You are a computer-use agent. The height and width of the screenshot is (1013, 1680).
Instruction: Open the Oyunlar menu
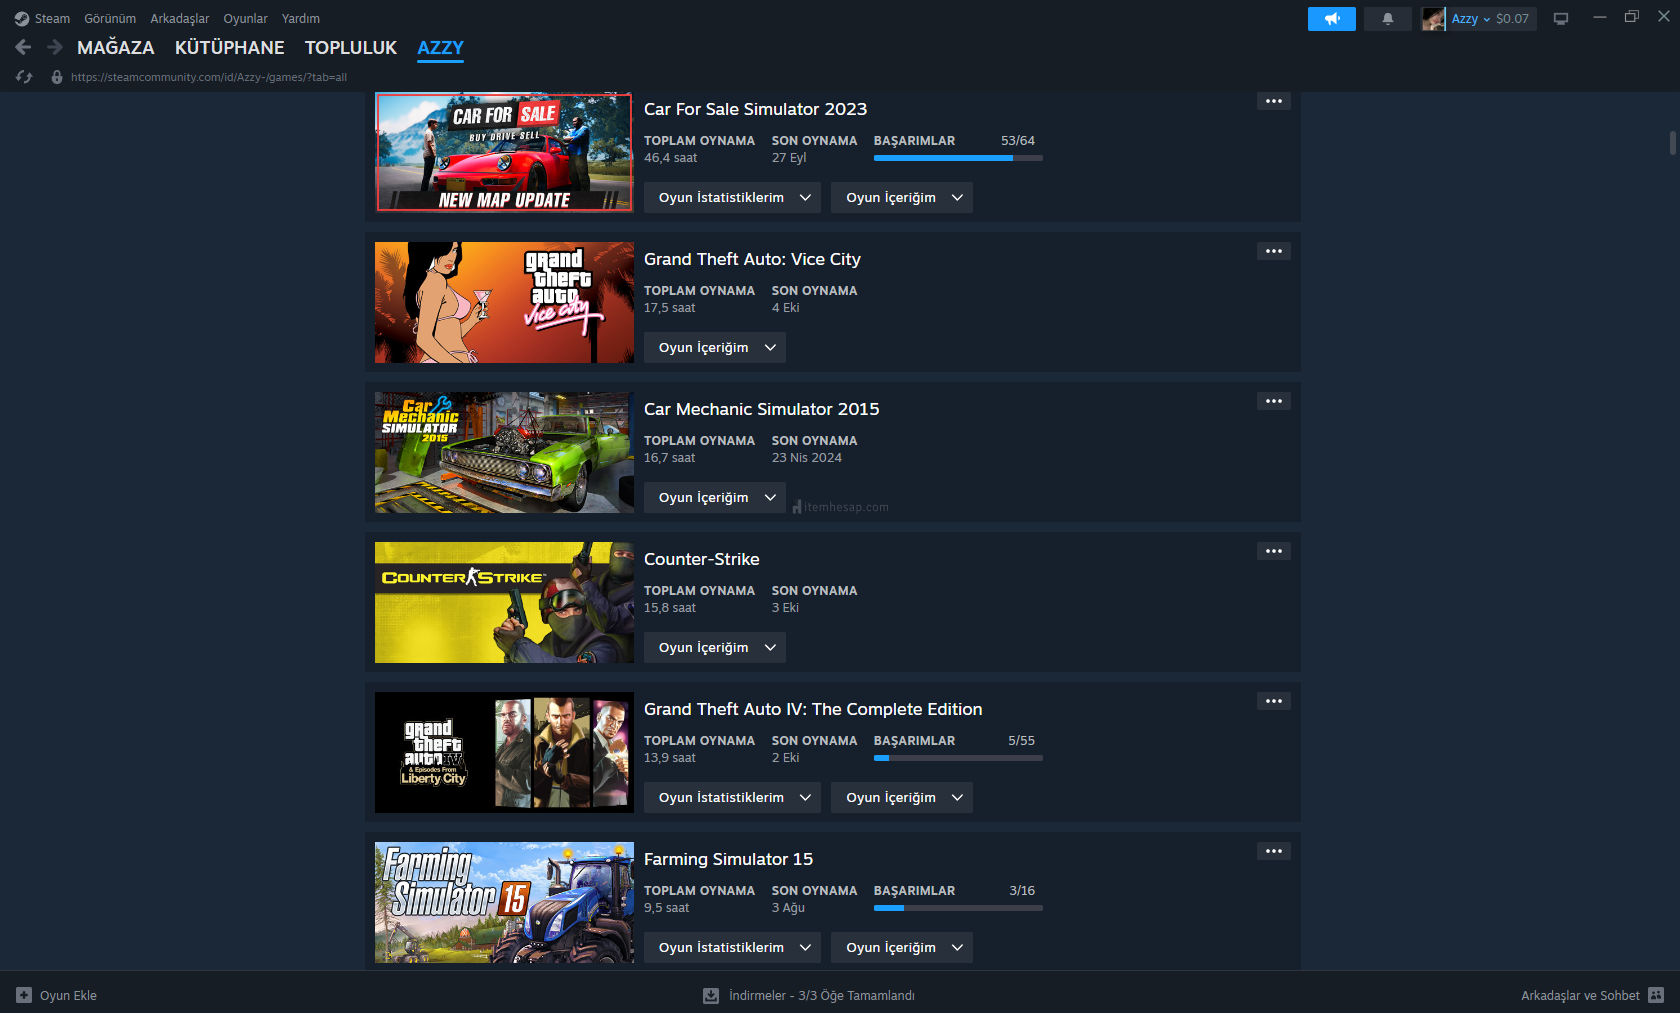(245, 19)
